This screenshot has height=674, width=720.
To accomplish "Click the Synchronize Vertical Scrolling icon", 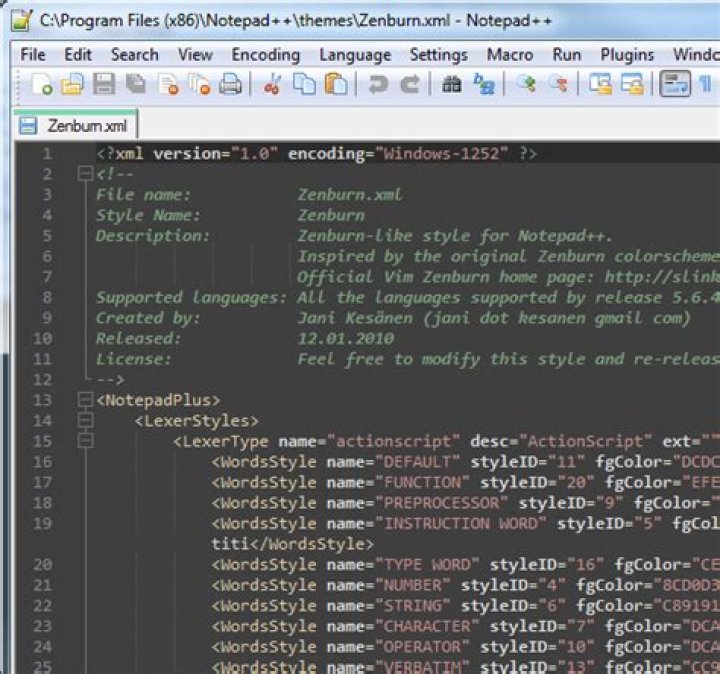I will [x=600, y=84].
